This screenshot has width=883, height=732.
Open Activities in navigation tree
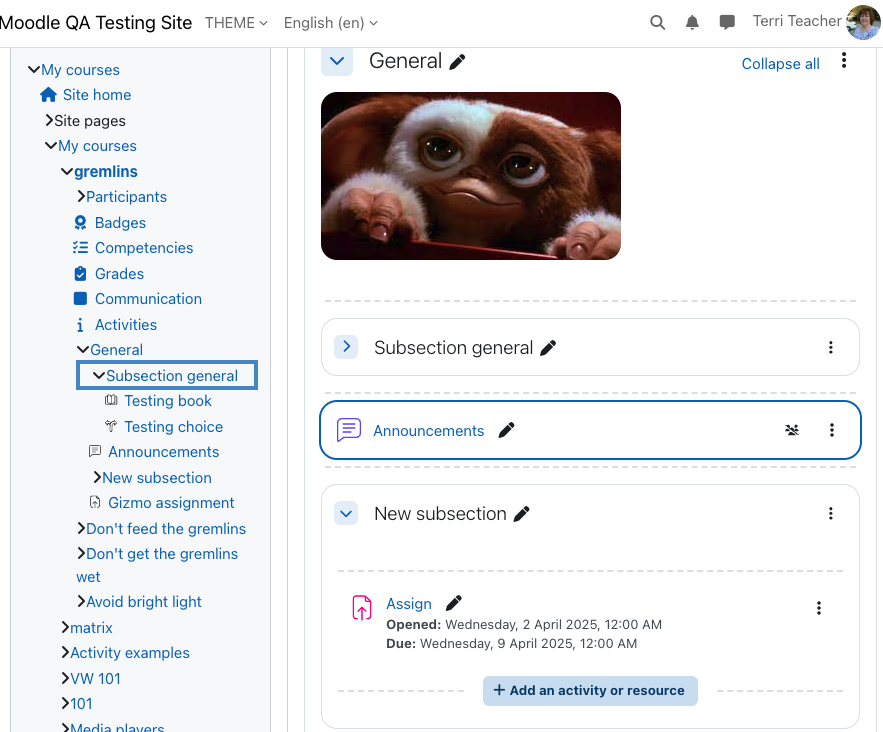[126, 325]
